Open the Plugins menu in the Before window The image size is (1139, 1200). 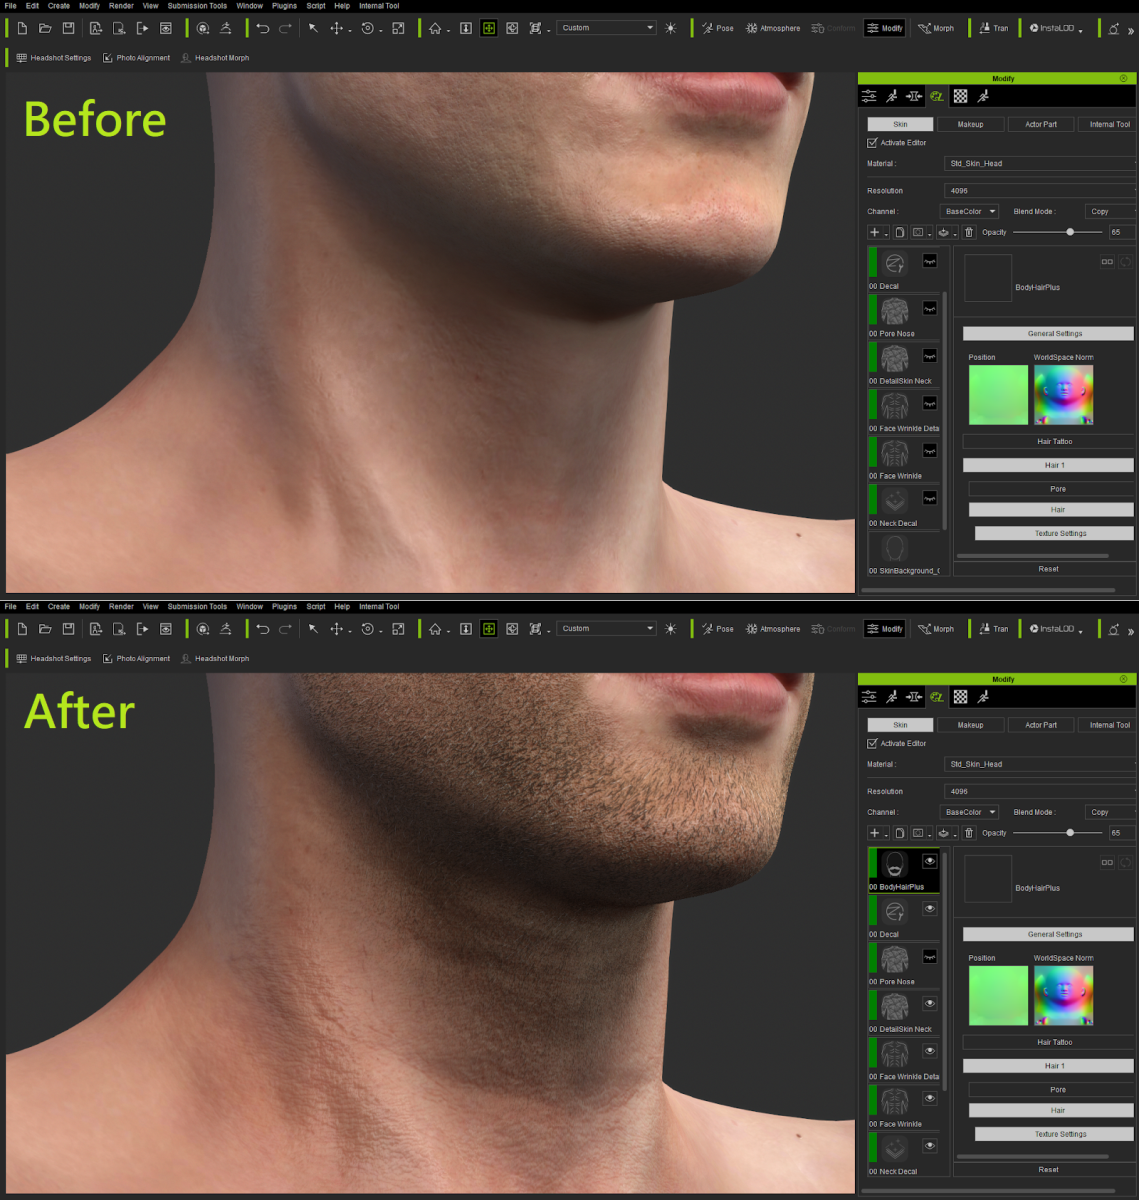pos(284,6)
